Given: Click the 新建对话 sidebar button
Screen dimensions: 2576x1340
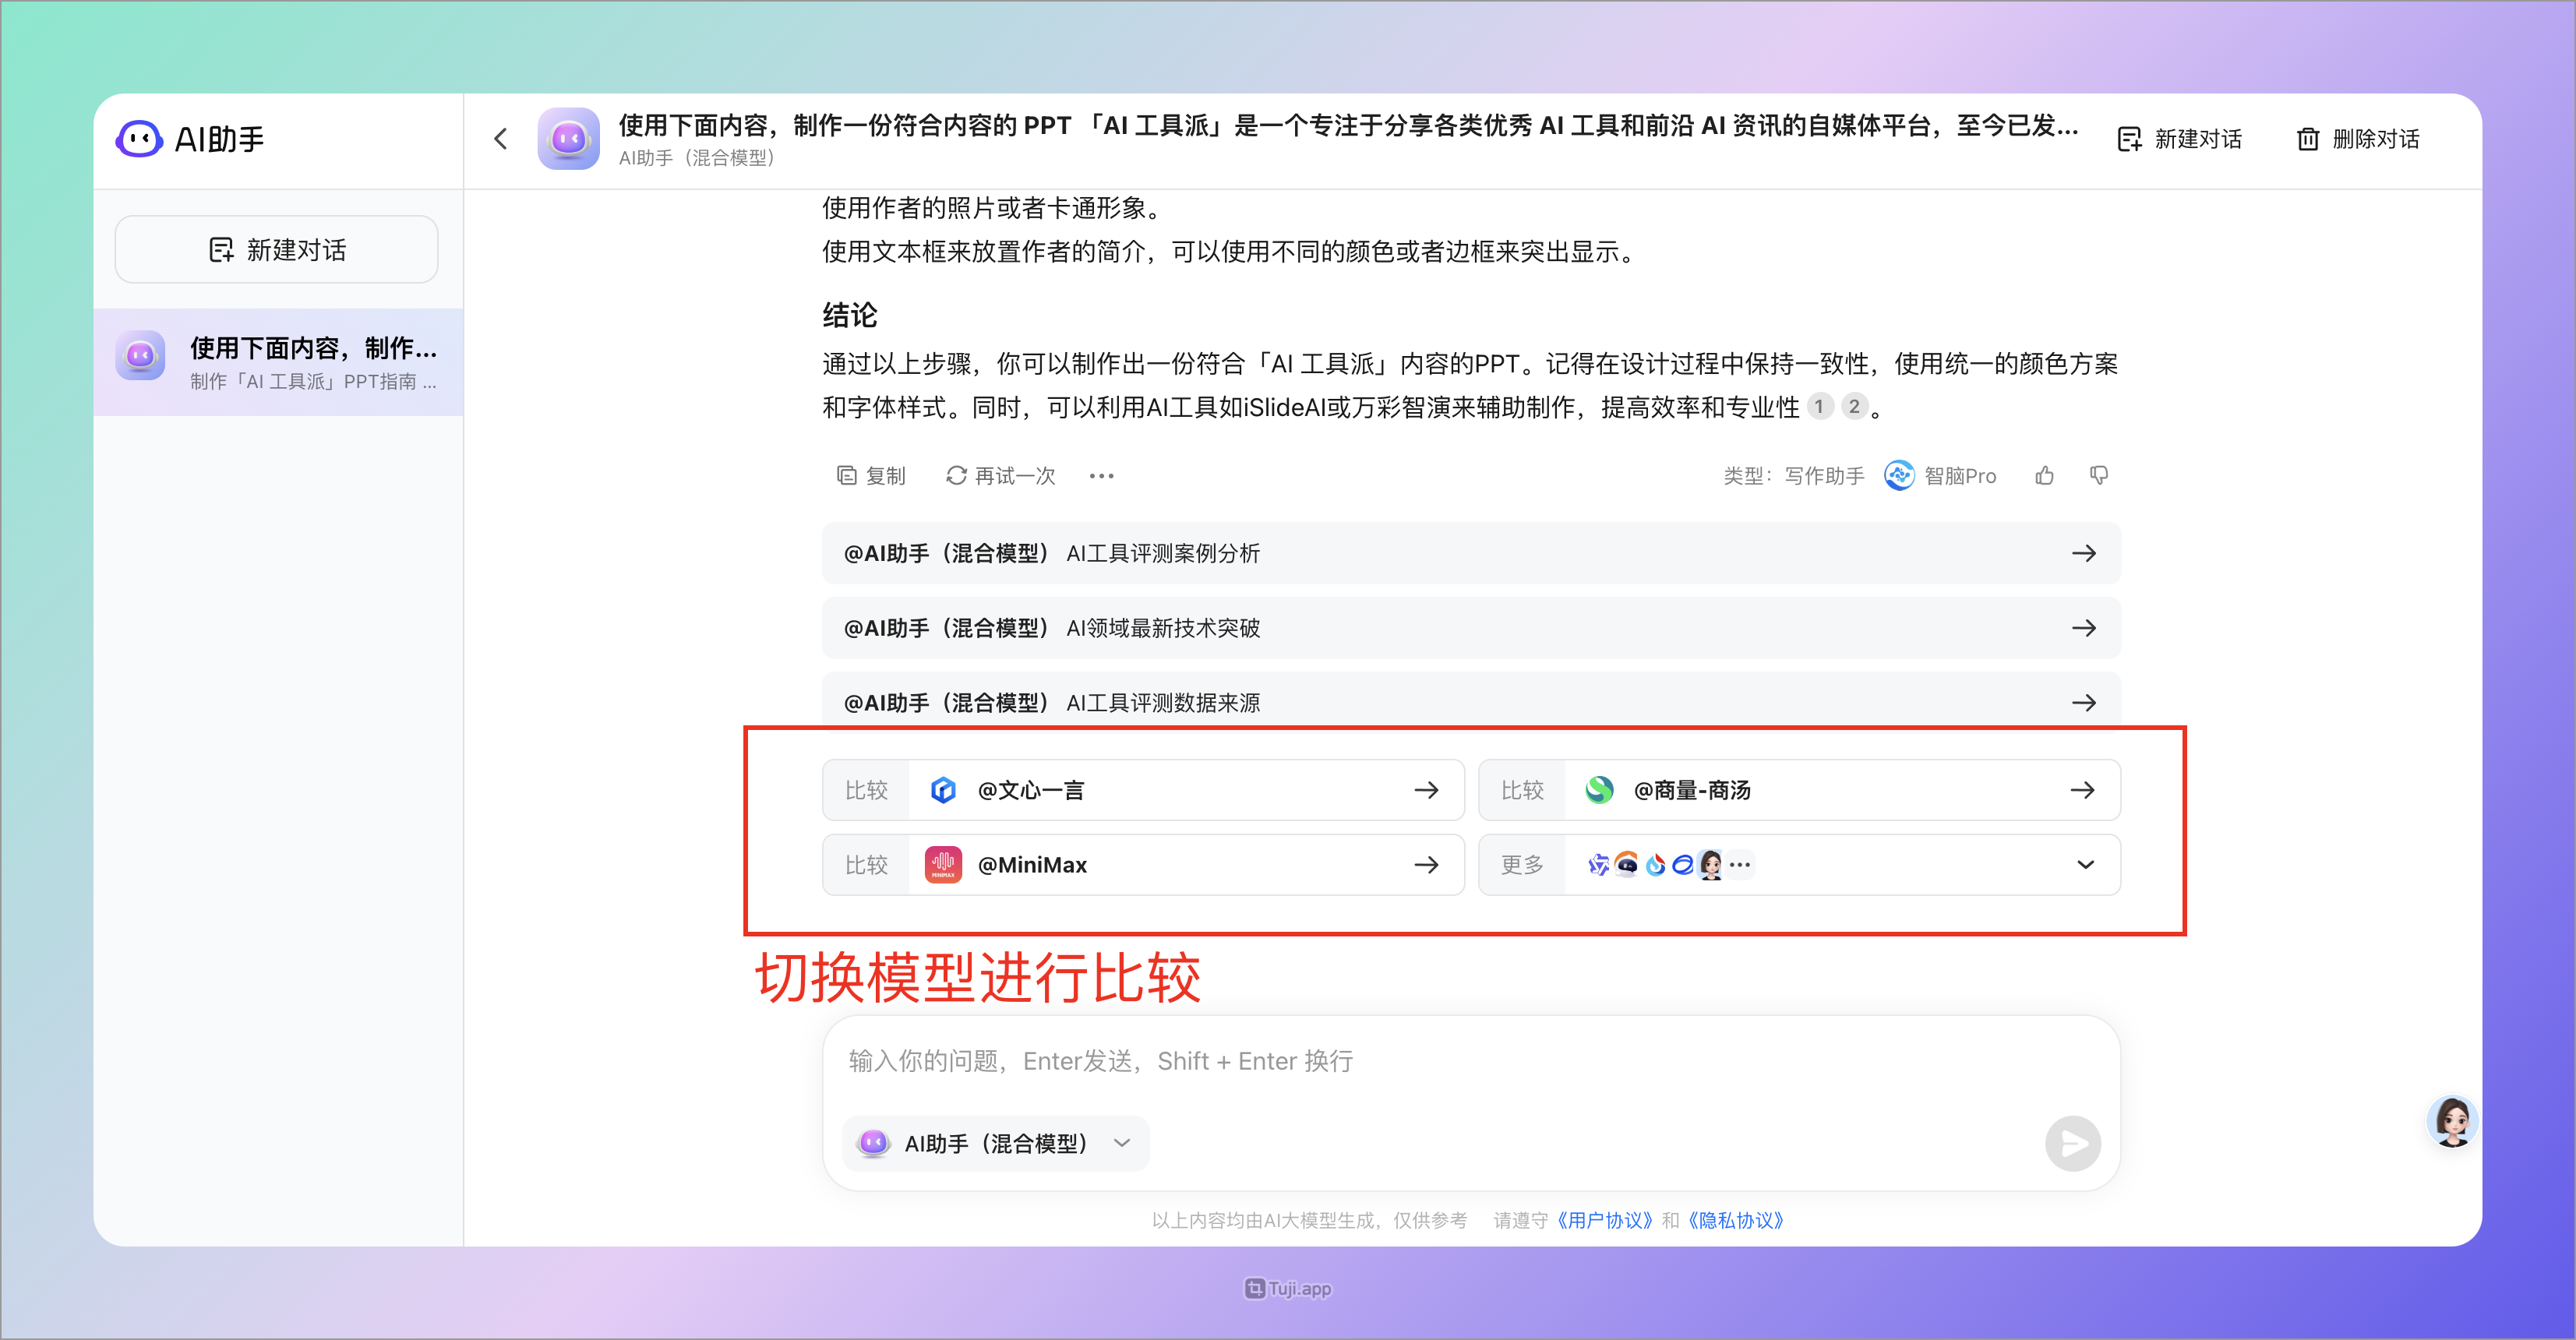Looking at the screenshot, I should [x=276, y=249].
